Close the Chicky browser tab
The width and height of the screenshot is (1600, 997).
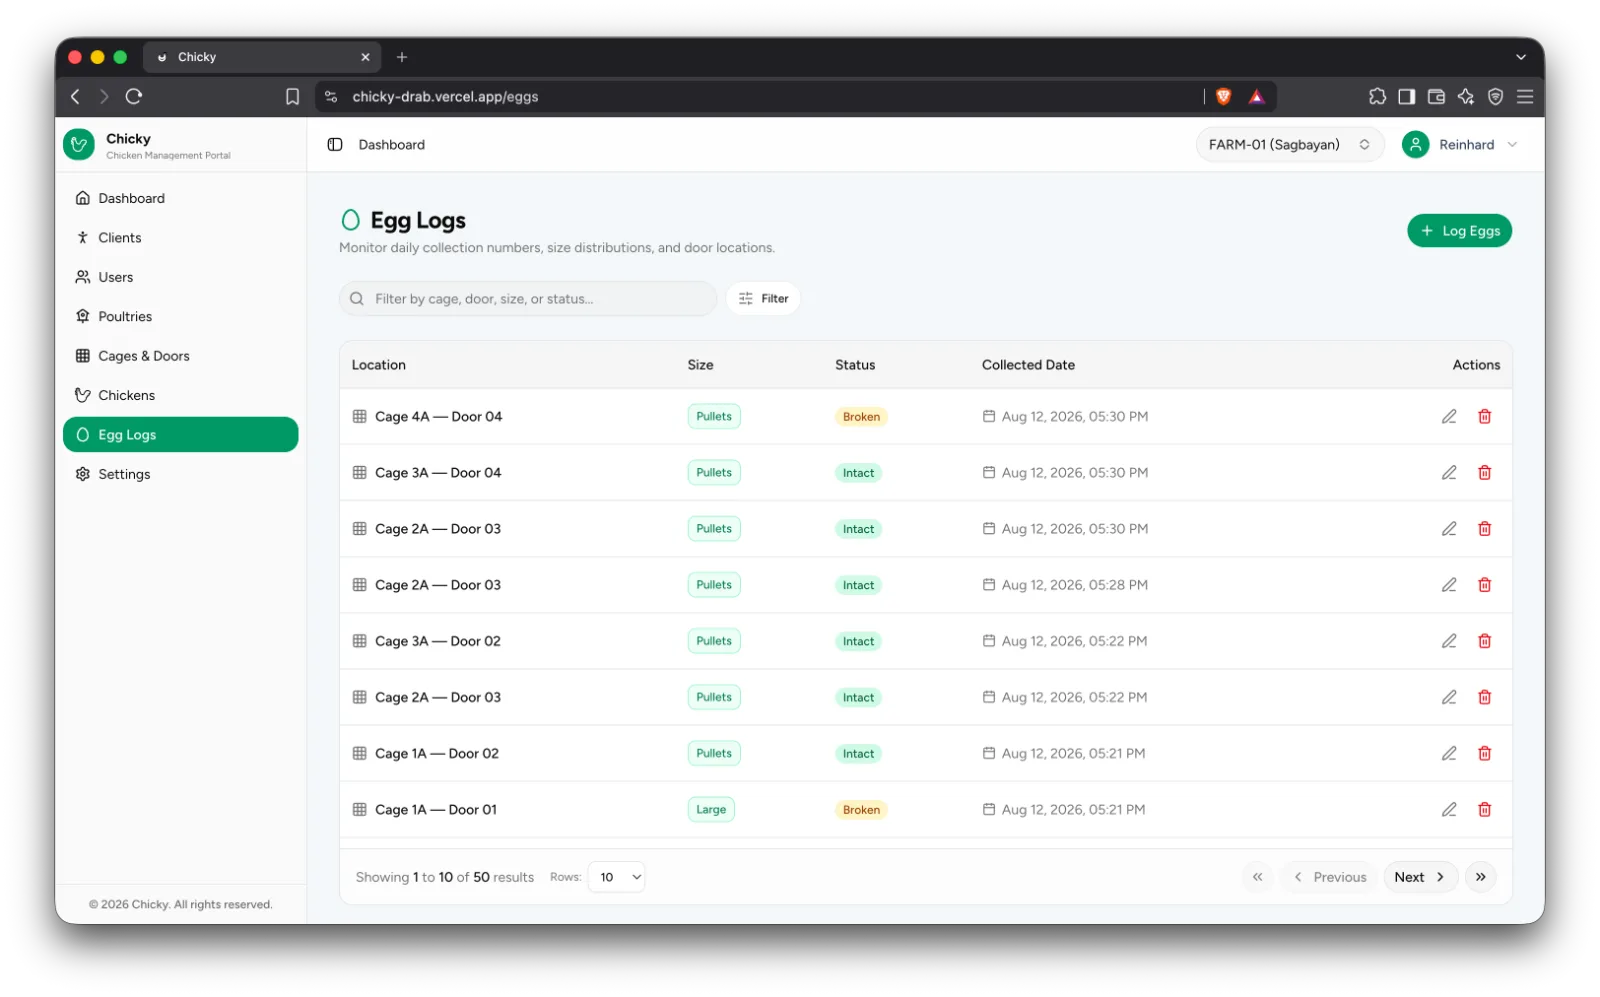click(365, 57)
